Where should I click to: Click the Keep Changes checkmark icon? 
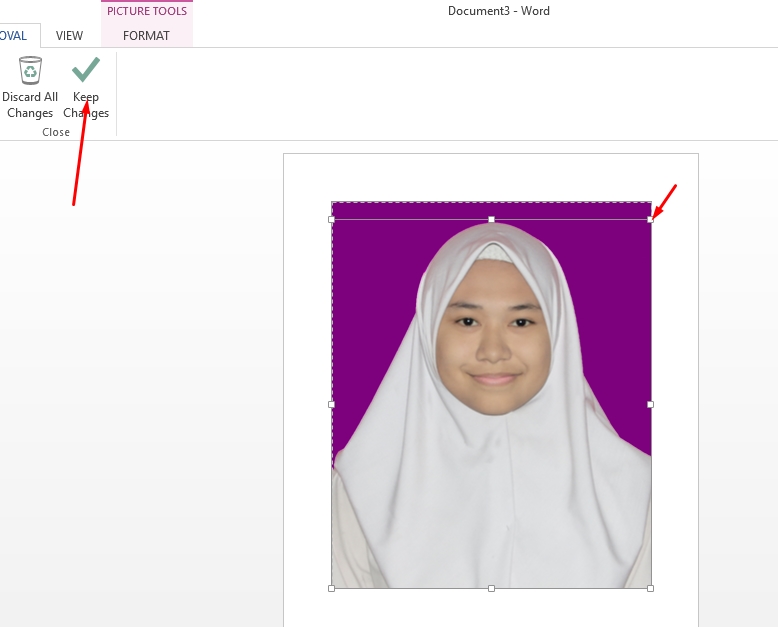click(x=86, y=69)
